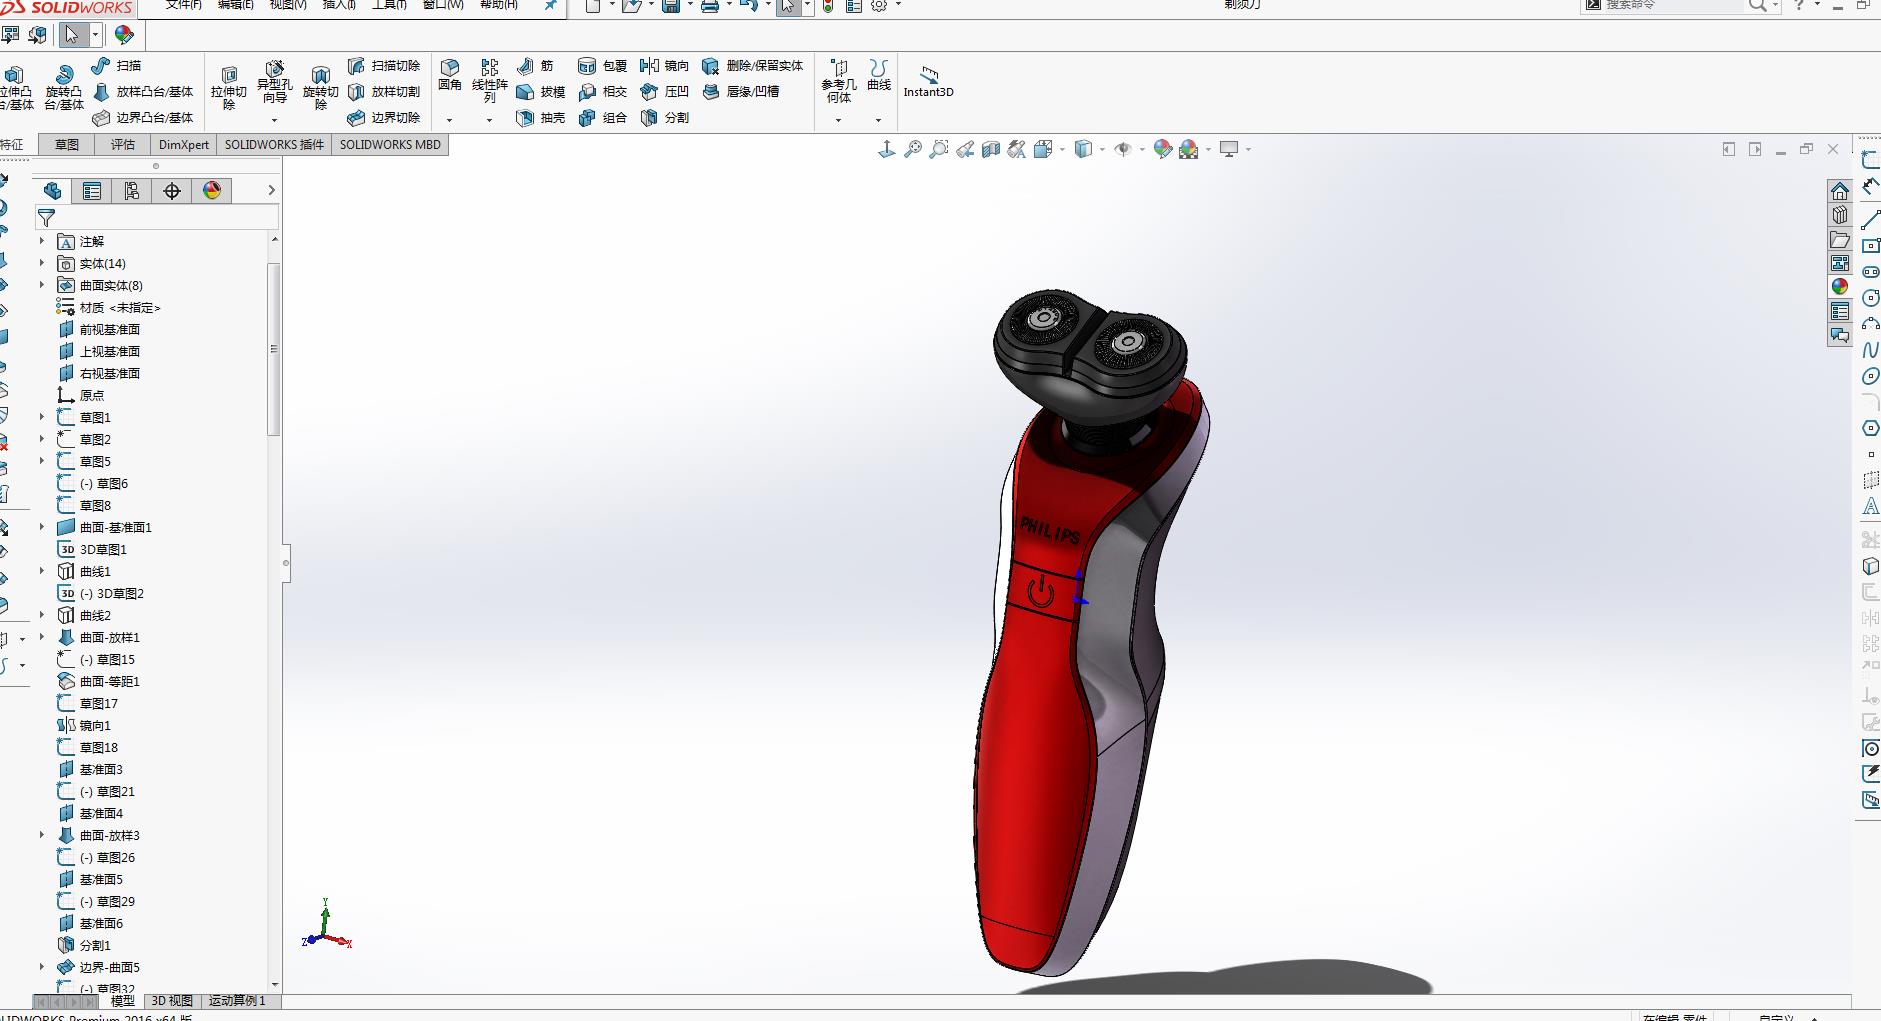Image resolution: width=1881 pixels, height=1021 pixels.
Task: Expand the 实体(14) solid bodies folder
Action: coord(42,263)
